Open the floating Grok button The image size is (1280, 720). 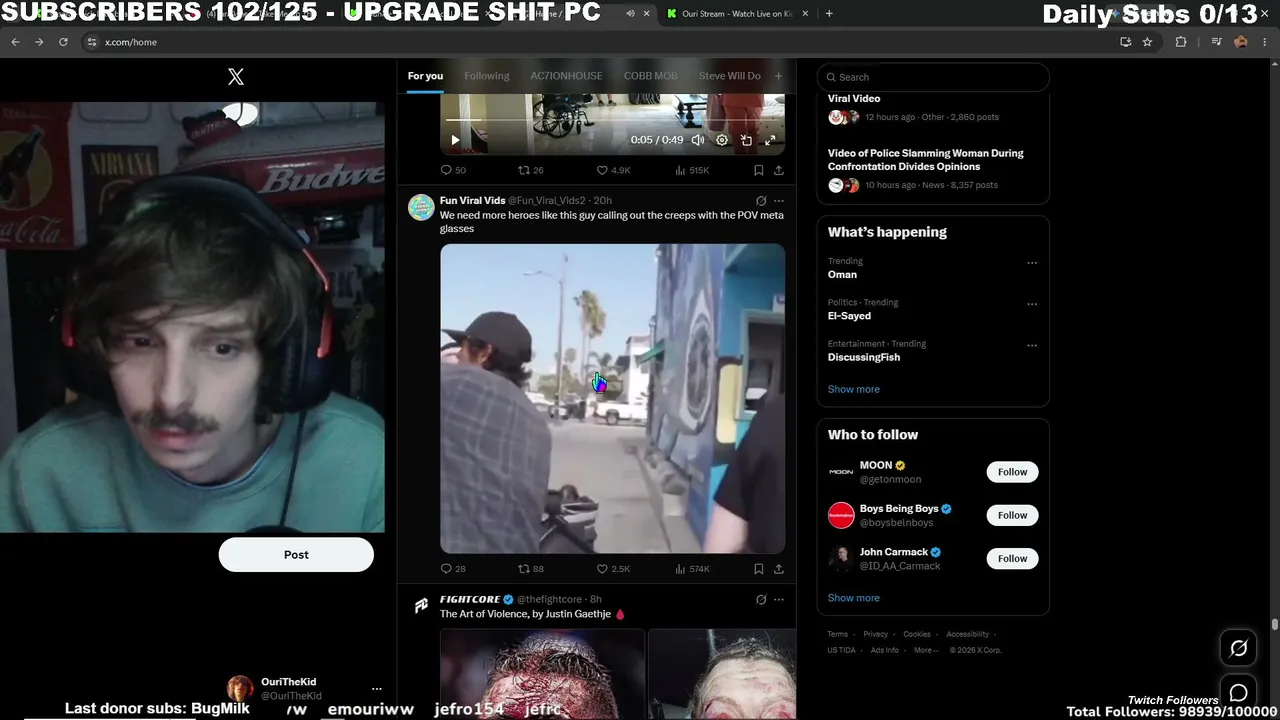pyautogui.click(x=1238, y=649)
